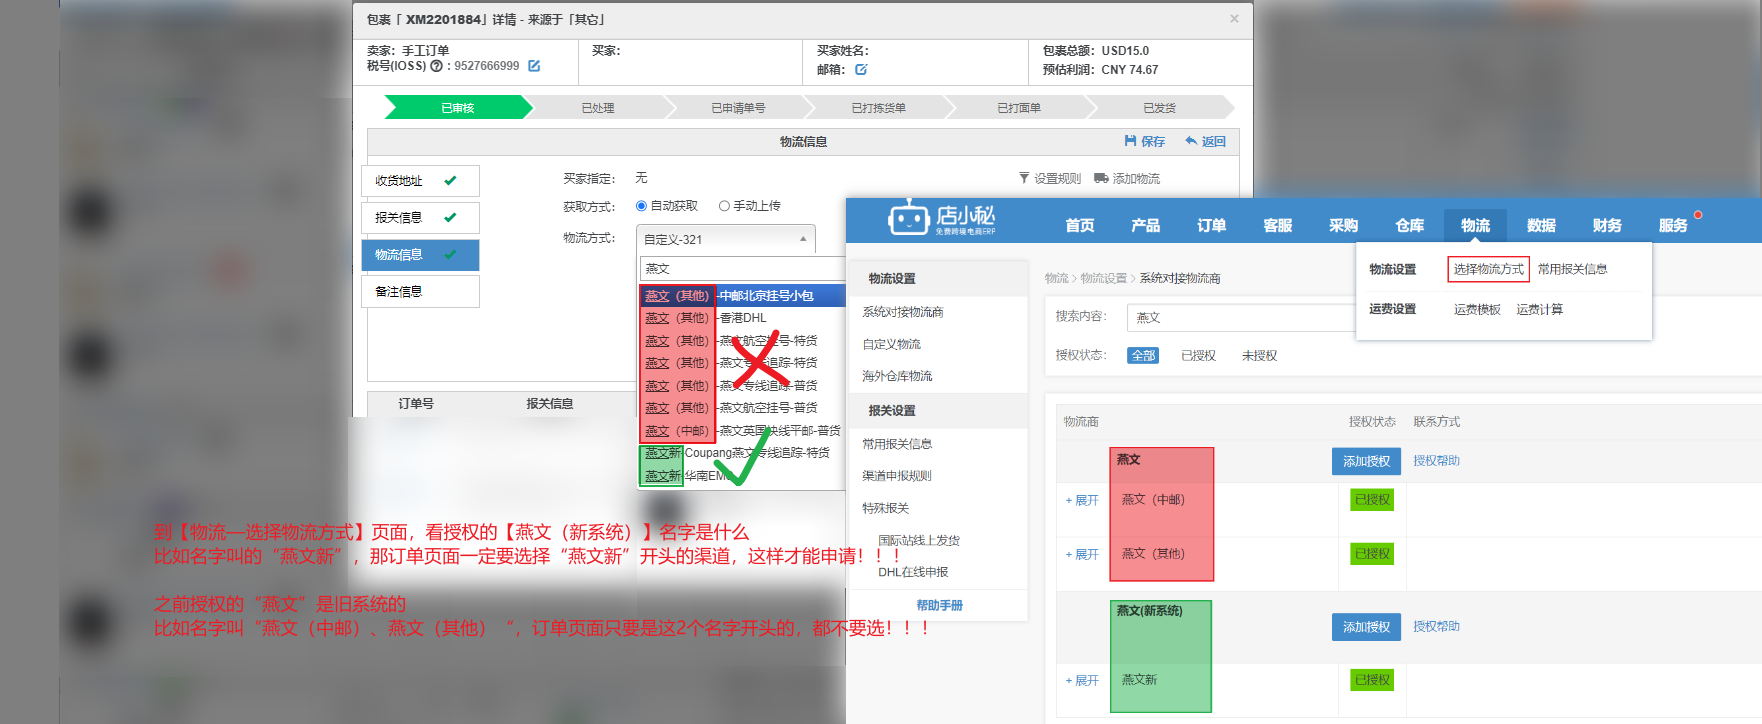Image resolution: width=1762 pixels, height=724 pixels.
Task: Open the 报关信息 side tab
Action: [x=420, y=218]
